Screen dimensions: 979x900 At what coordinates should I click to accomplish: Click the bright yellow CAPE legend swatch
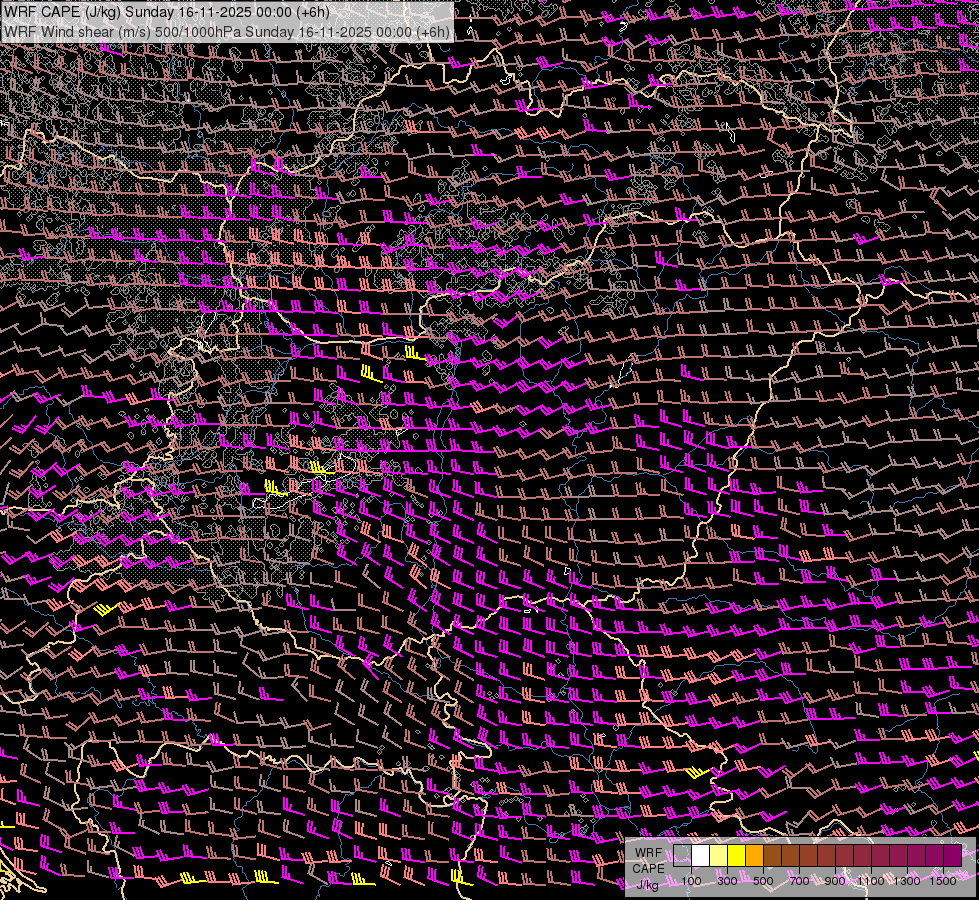click(x=736, y=855)
